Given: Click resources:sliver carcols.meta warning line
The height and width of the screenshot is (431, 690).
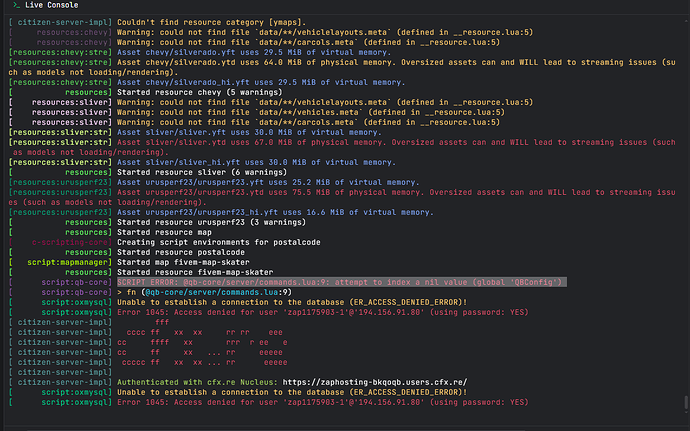Looking at the screenshot, I should click(308, 122).
